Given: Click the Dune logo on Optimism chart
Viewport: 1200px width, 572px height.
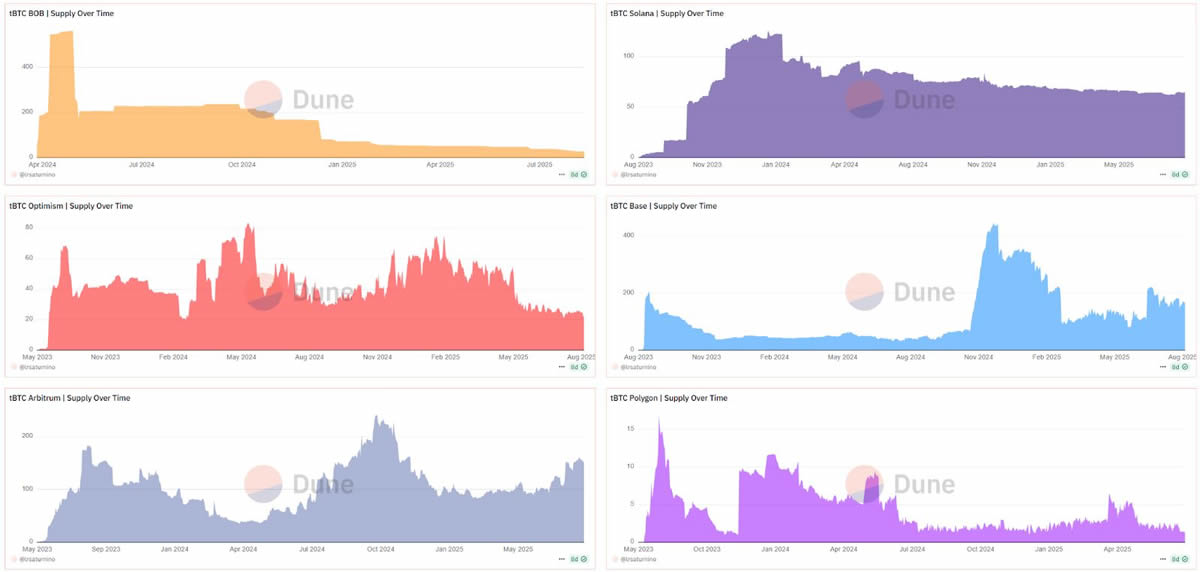Looking at the screenshot, I should click(299, 292).
